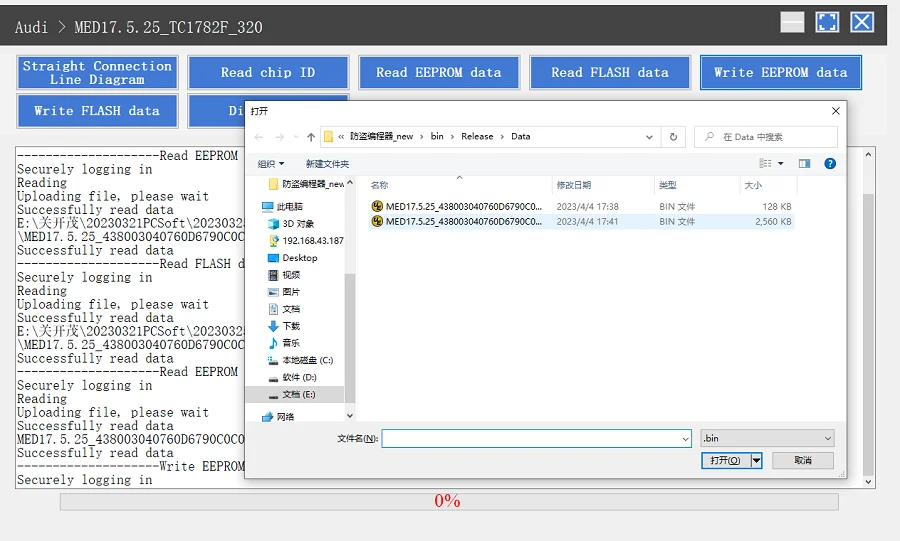Viewport: 900px width, 541px height.
Task: Click Release in the breadcrumb path
Action: pos(477,137)
